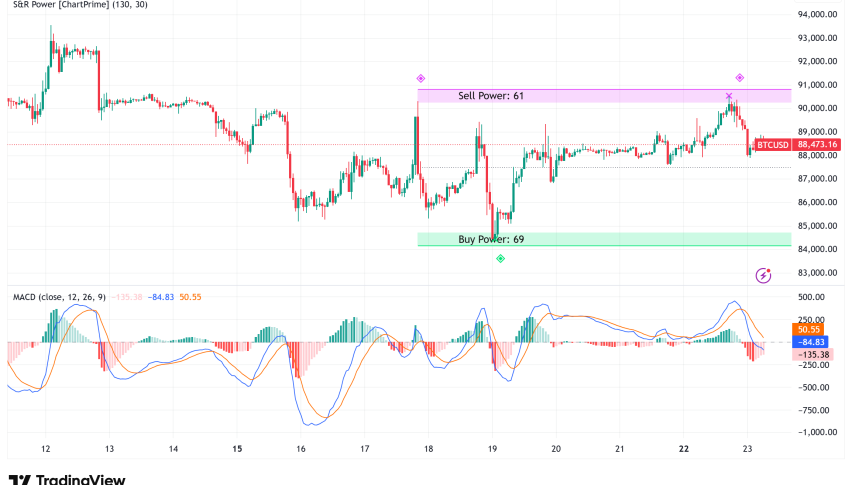852x485 pixels.
Task: Click the TradingView logo
Action: [67, 479]
